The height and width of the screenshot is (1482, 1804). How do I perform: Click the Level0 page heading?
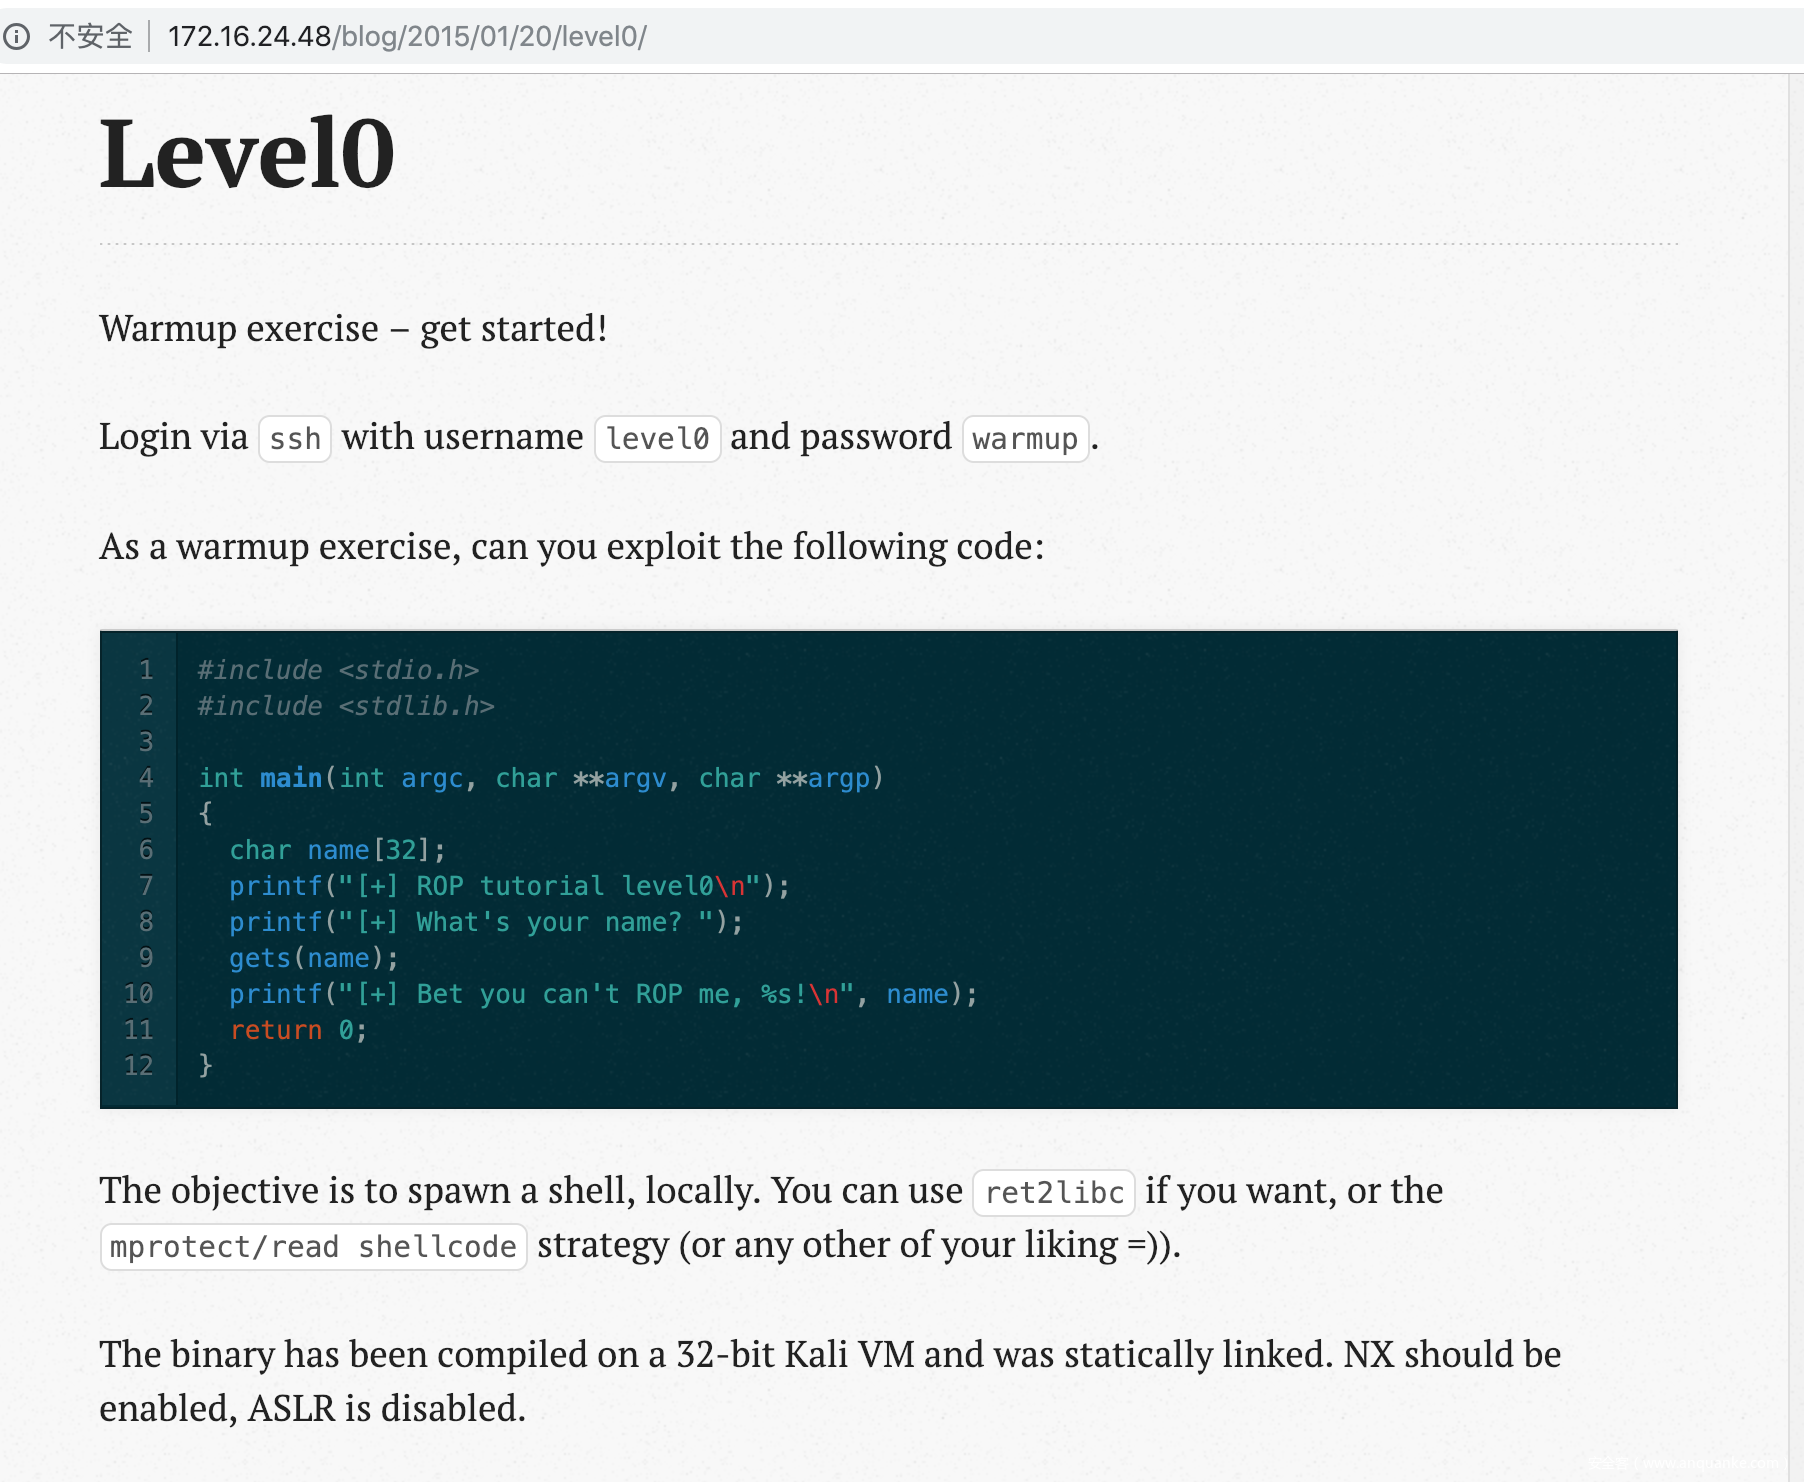tap(247, 154)
